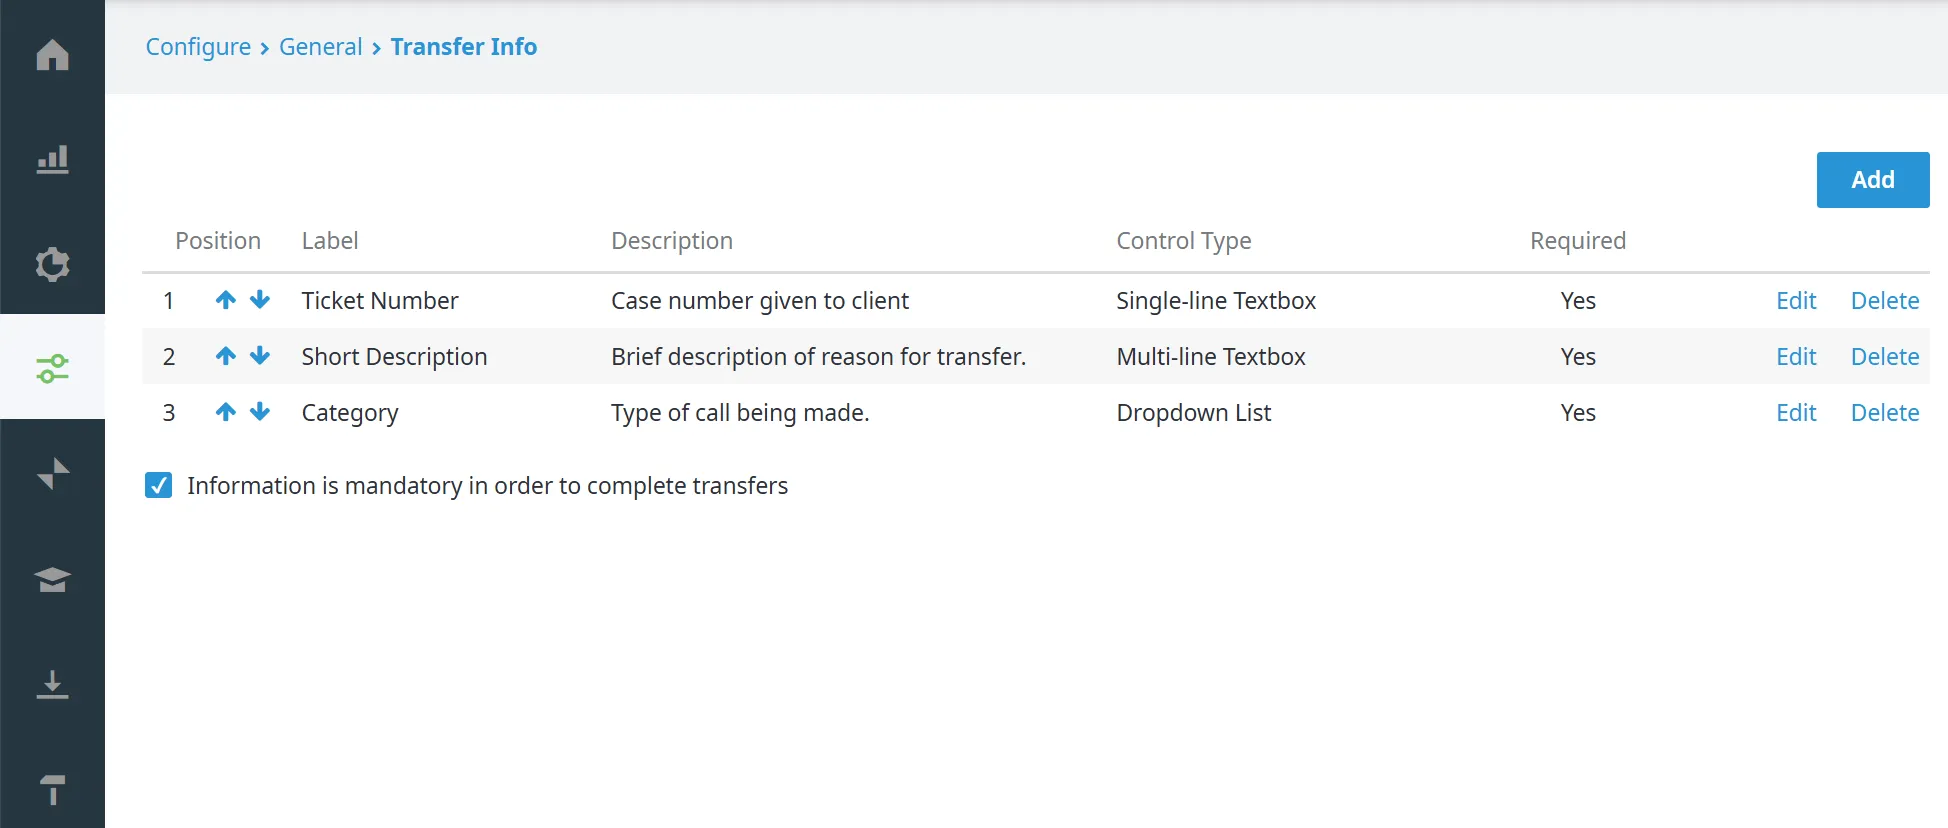1948x828 pixels.
Task: Click the Required column header
Action: click(x=1578, y=241)
